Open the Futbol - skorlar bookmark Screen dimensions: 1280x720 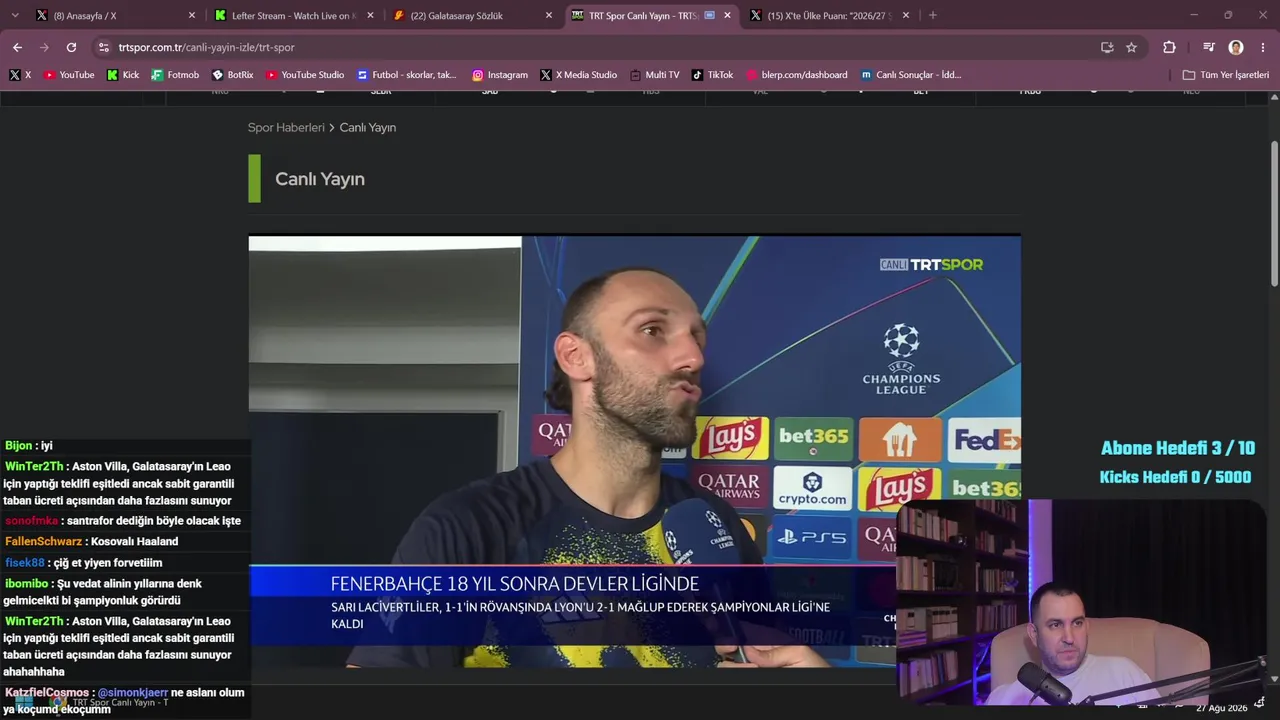tap(409, 75)
